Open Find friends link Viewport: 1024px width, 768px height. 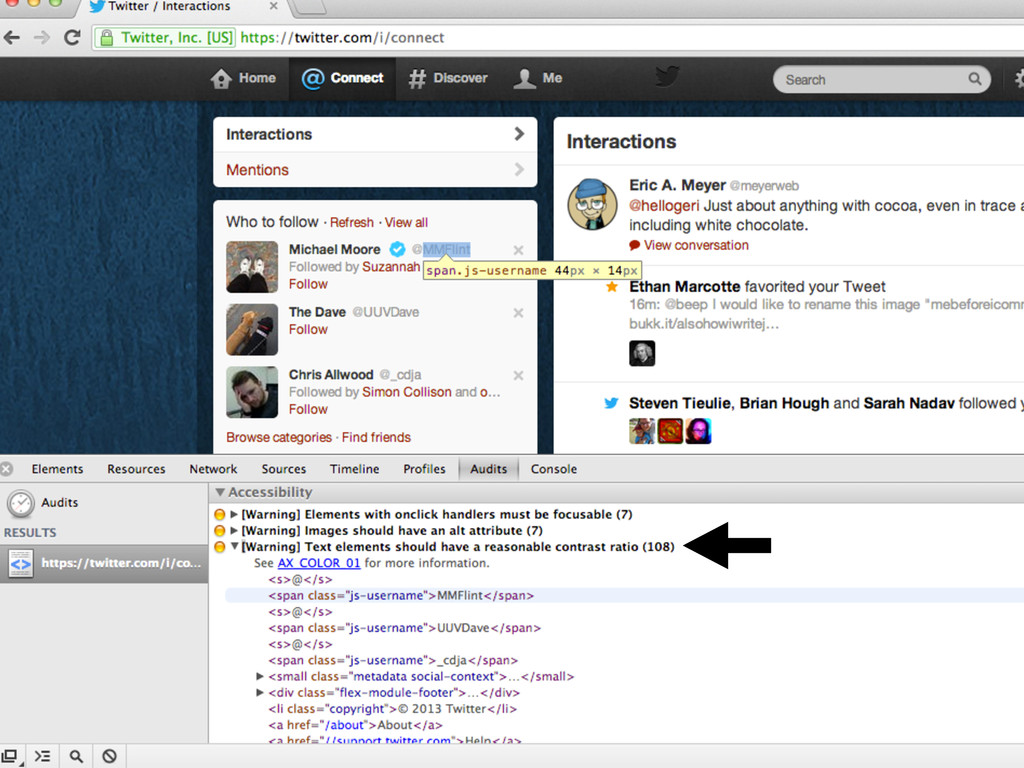[376, 438]
